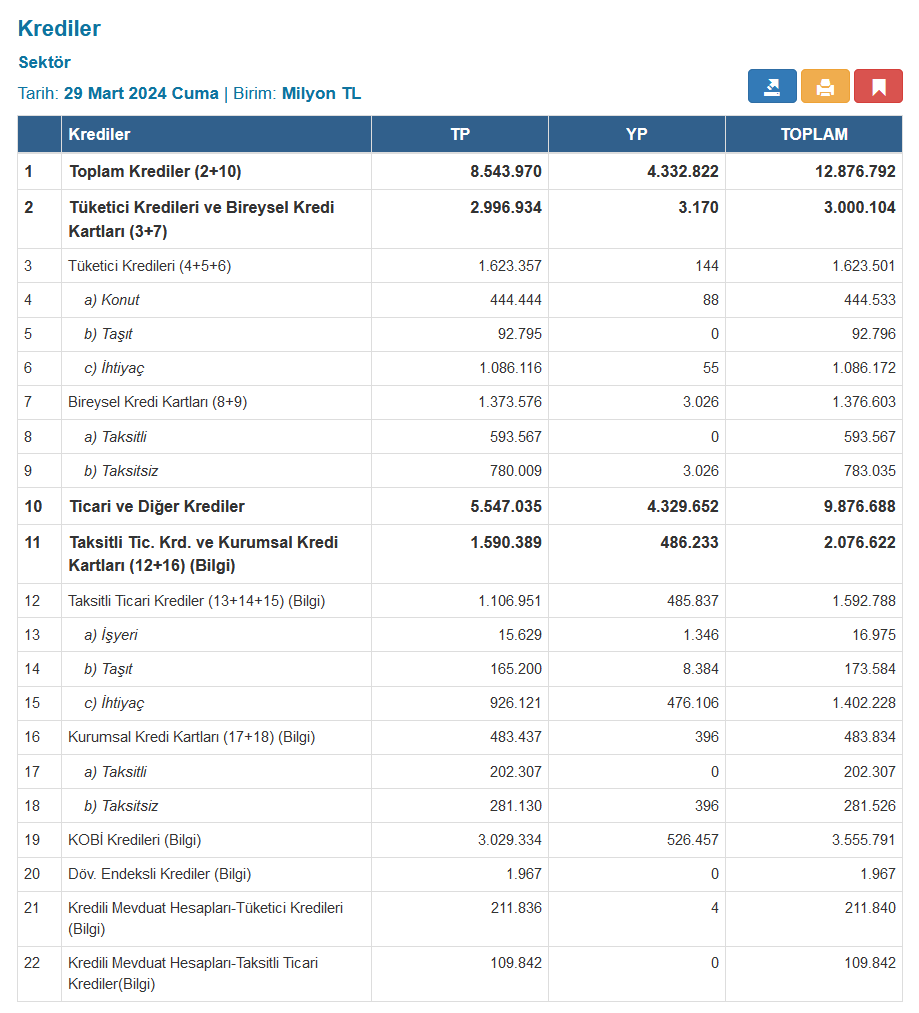
Task: Select Kredili Mevduat Hesapları-Tüketici Kredileri label
Action: pos(206,918)
